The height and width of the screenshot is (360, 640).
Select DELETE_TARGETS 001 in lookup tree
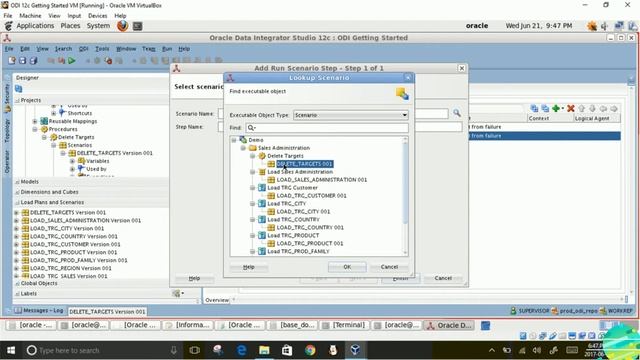point(304,164)
